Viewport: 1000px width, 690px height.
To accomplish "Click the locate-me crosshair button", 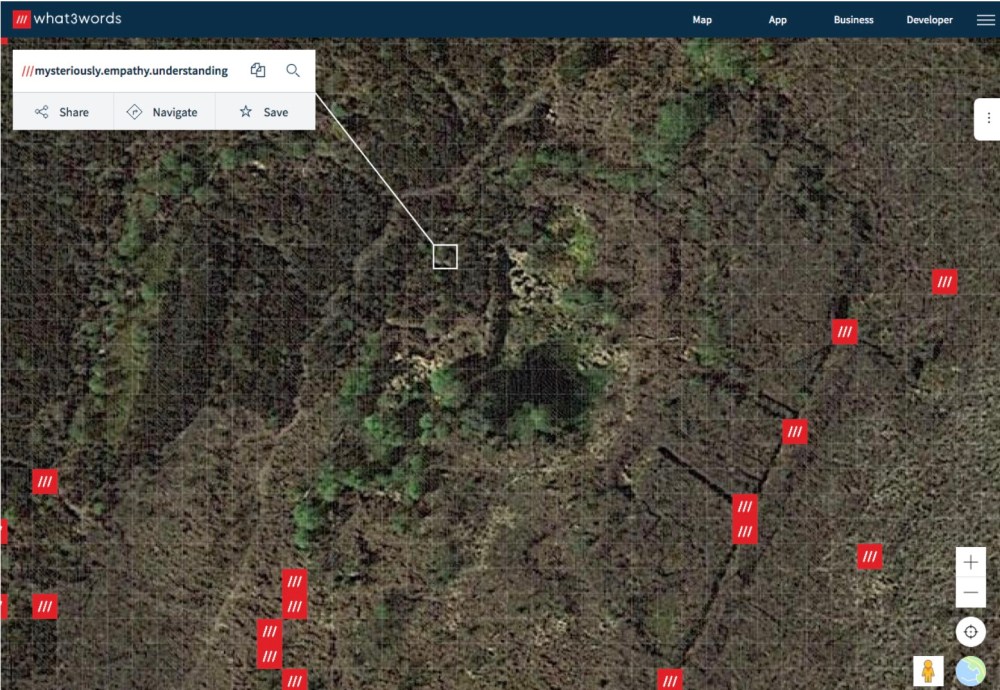I will [971, 631].
